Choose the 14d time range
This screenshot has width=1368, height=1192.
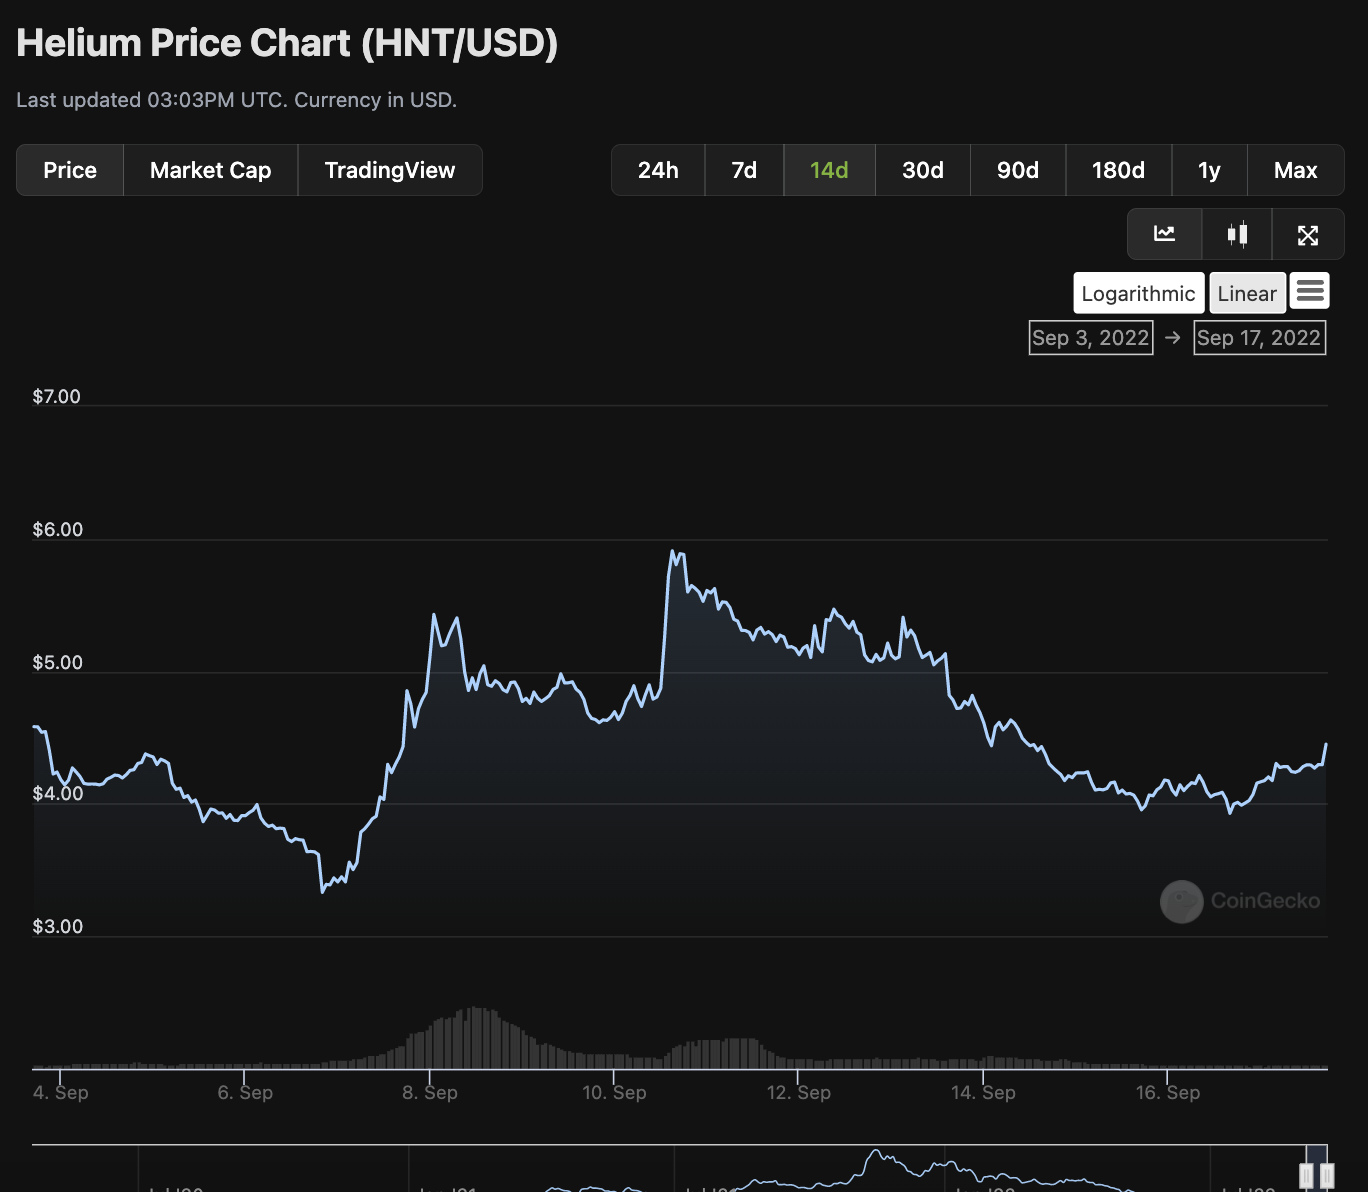coord(829,170)
